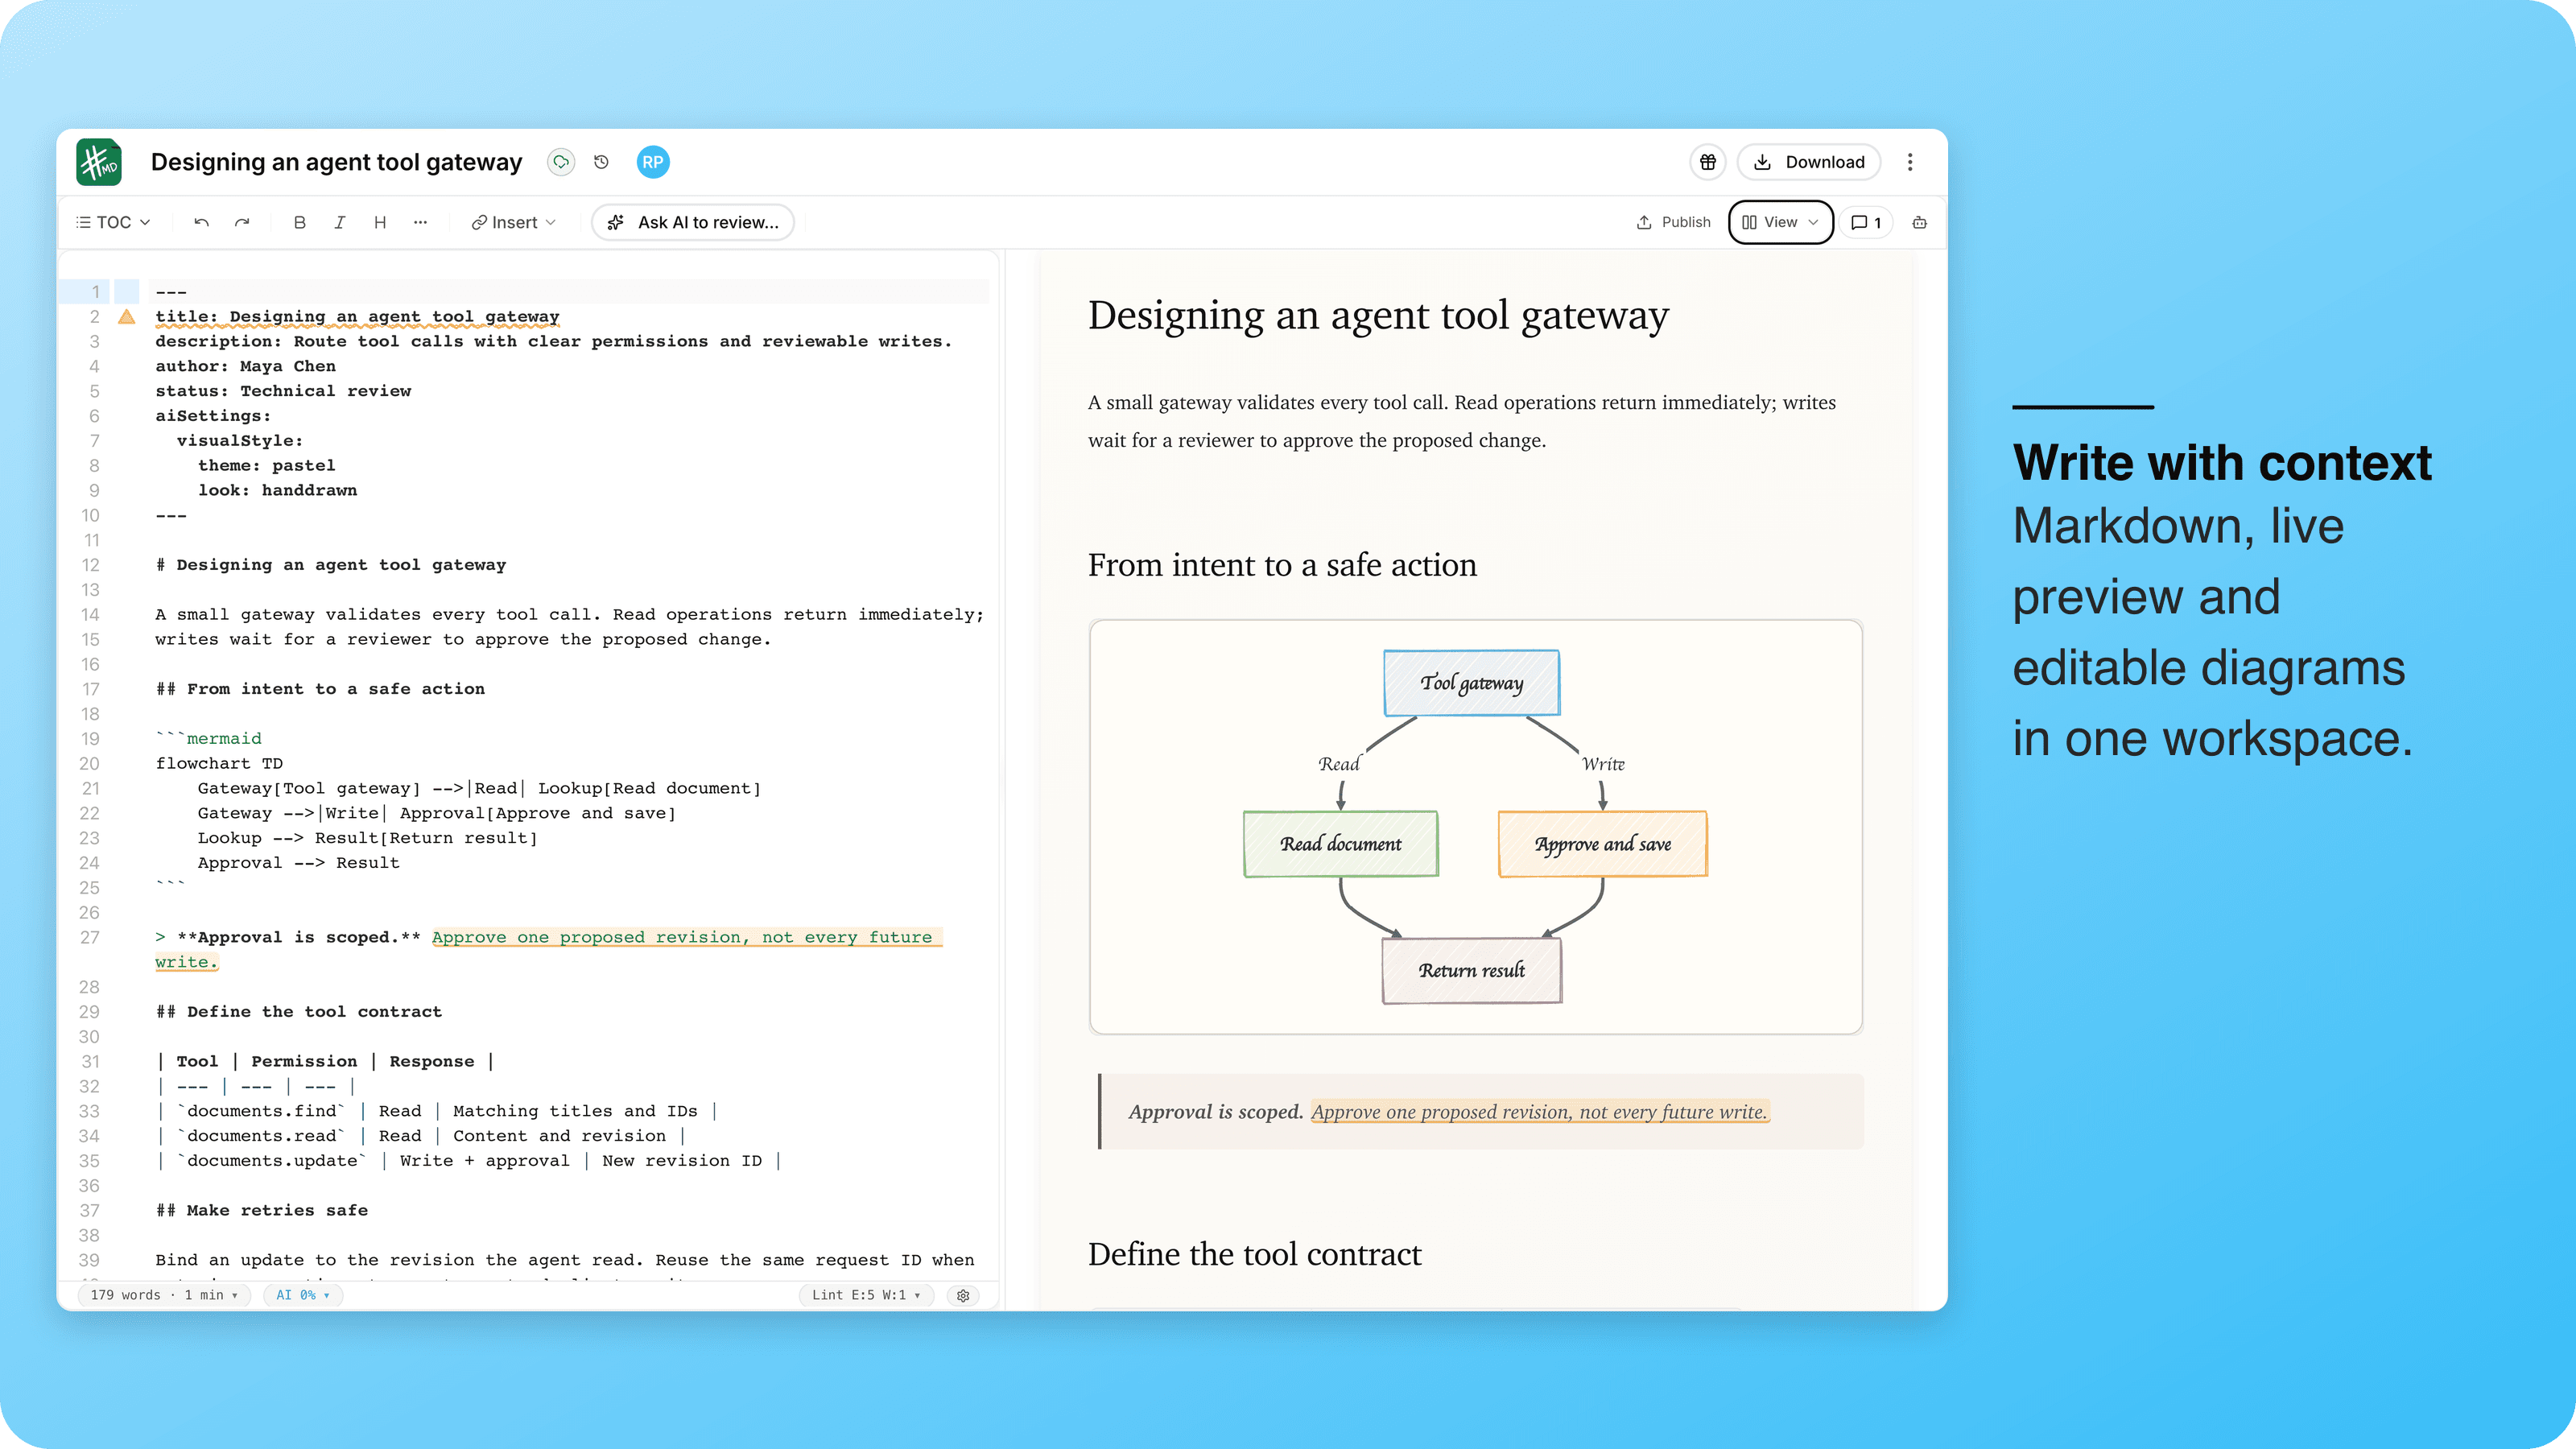
Task: Click the `documents.read` table row
Action: [421, 1136]
